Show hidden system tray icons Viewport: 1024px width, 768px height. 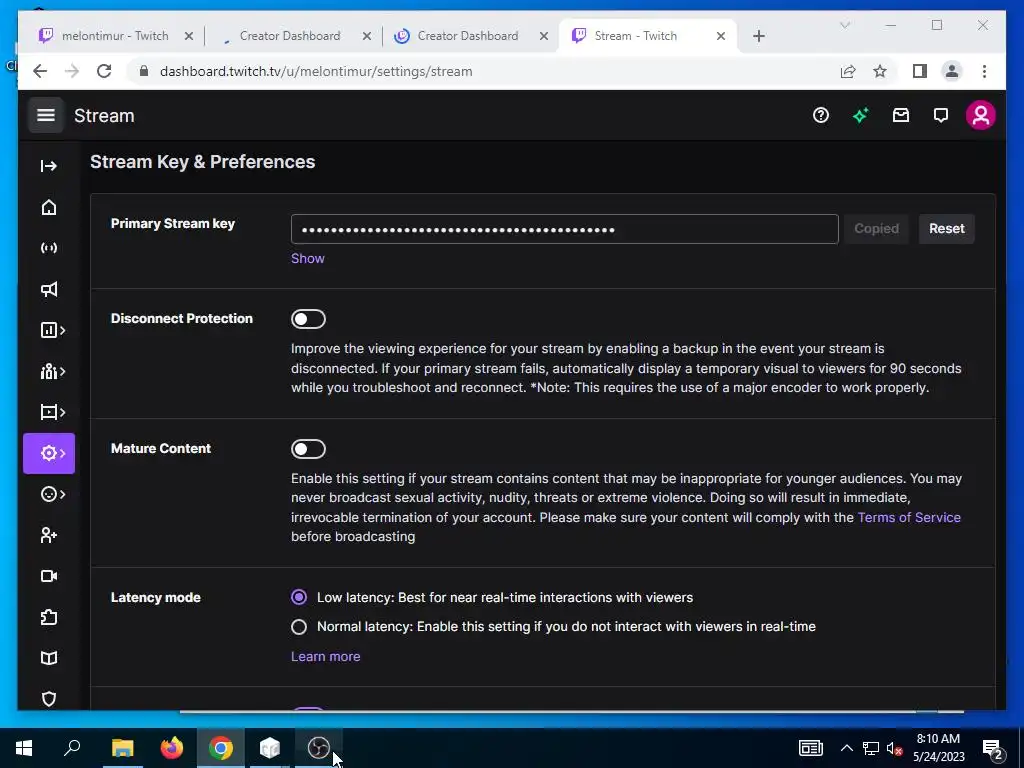[x=846, y=748]
